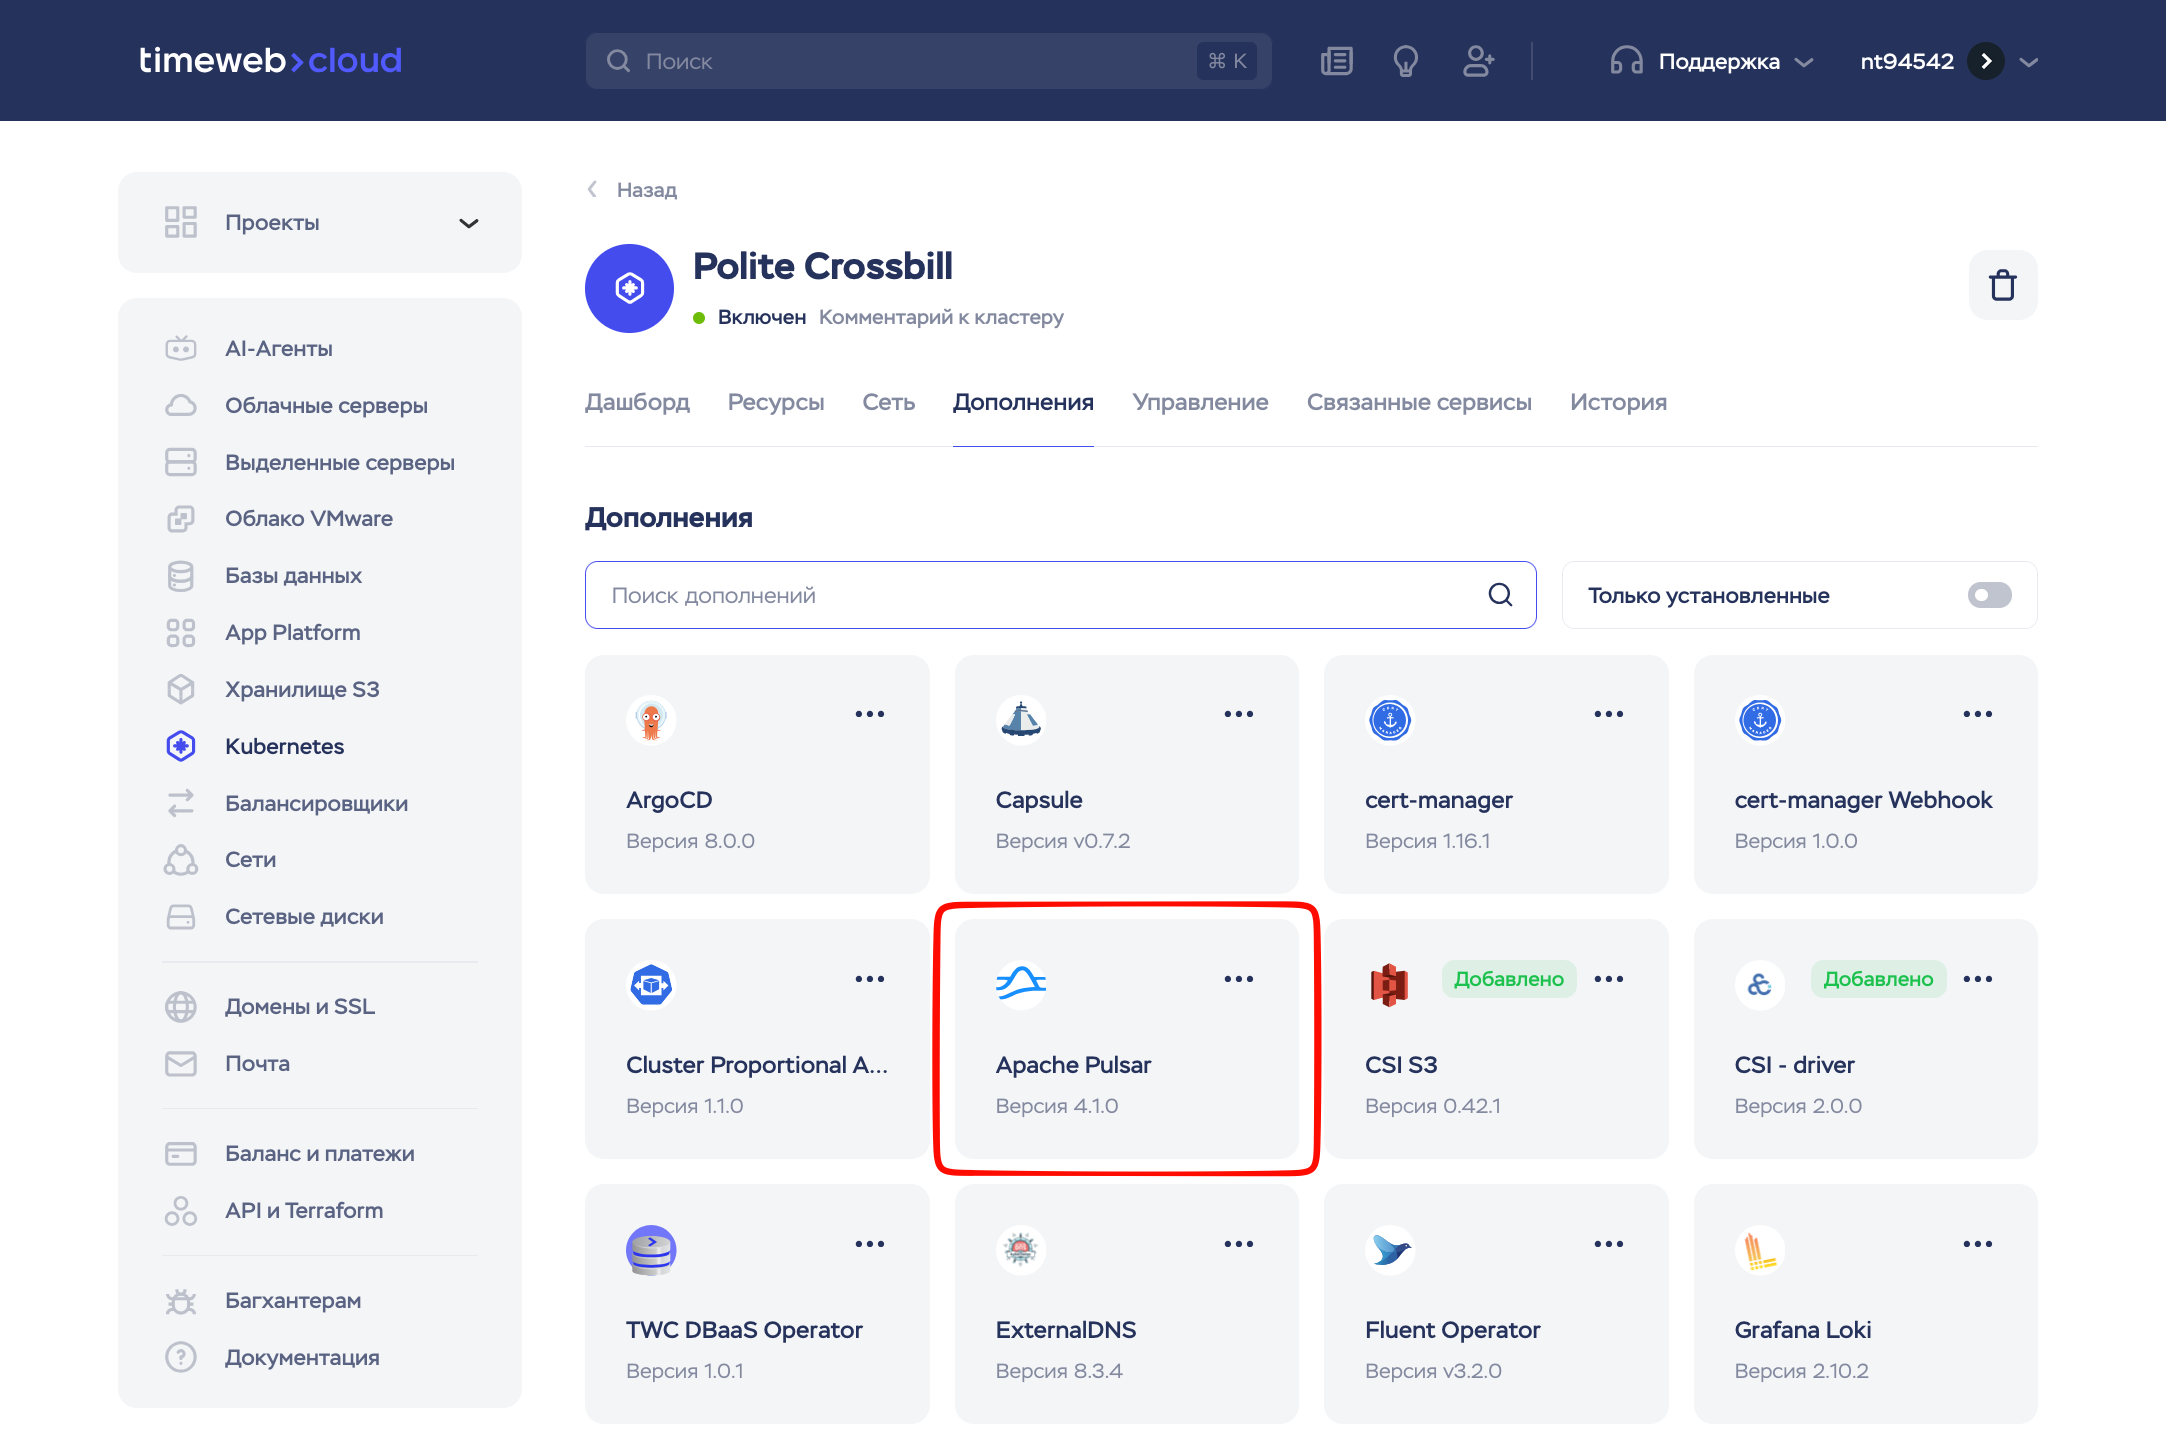Switch to the Ресурсы tab

(x=775, y=402)
